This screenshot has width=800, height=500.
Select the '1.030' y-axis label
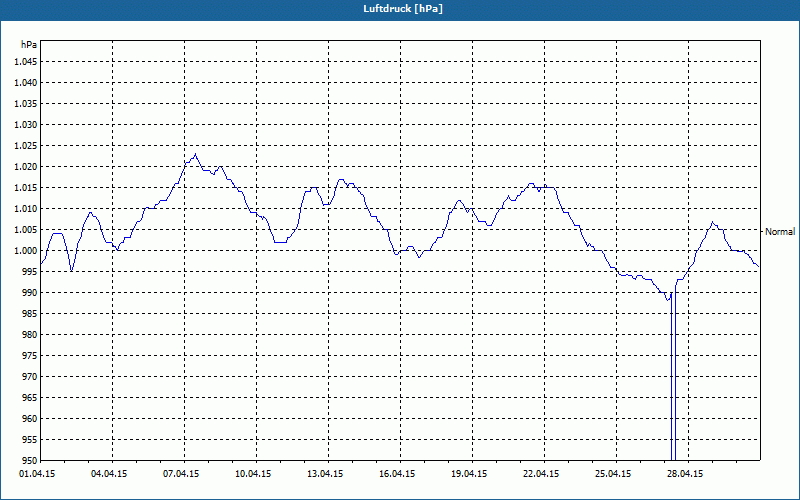(26, 124)
